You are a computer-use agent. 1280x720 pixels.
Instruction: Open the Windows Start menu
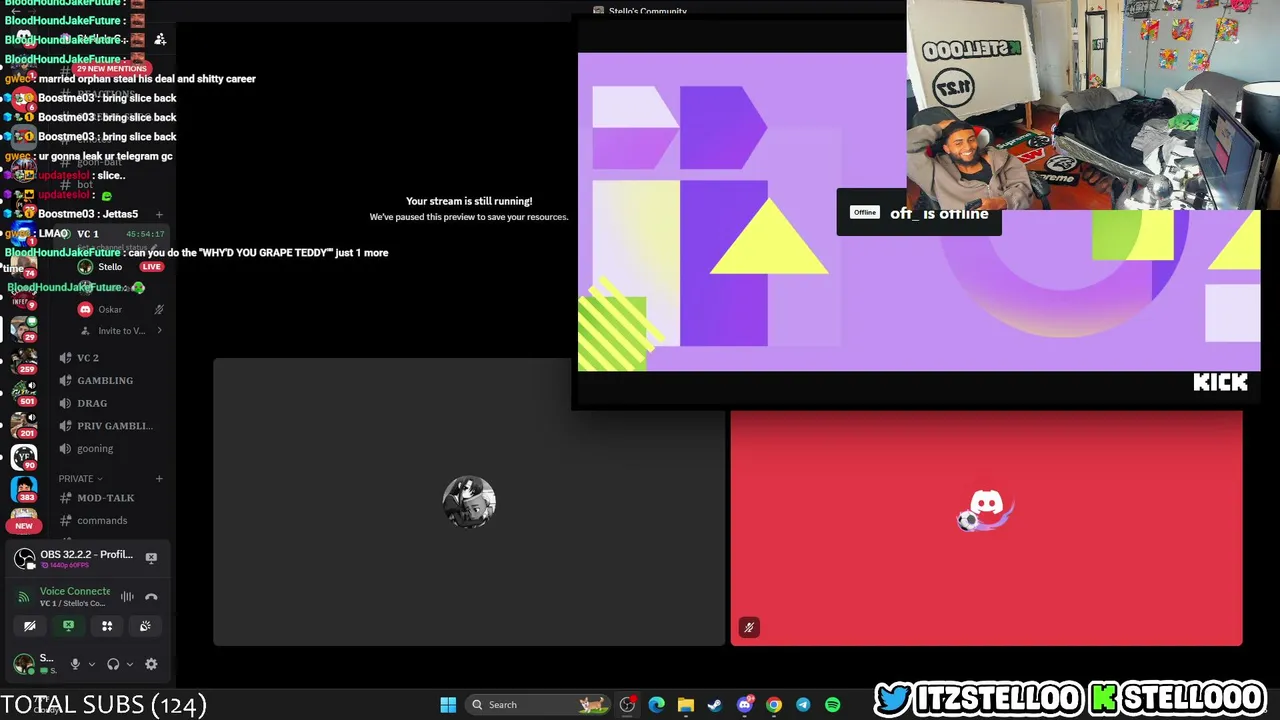click(x=448, y=705)
